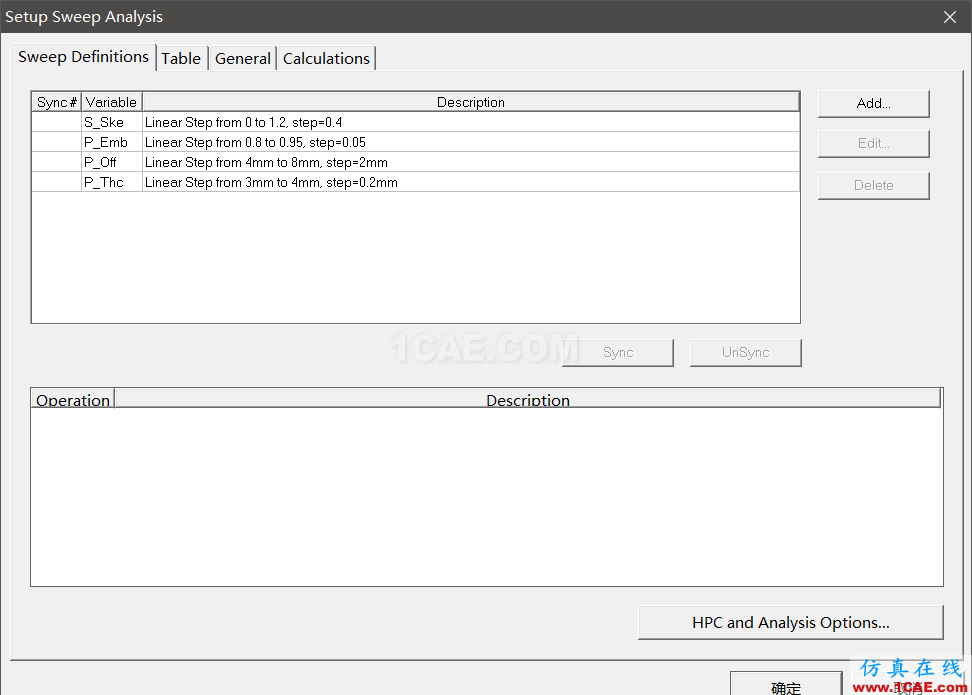Click the operations list Description header

[528, 399]
